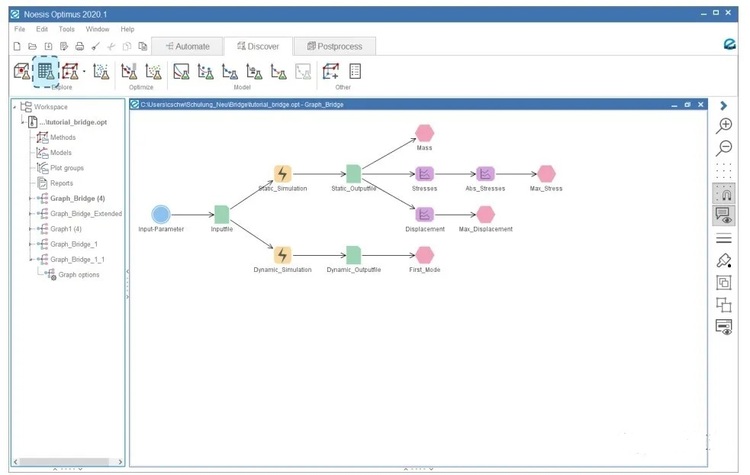Select the highlighted table flask Explore icon
This screenshot has width=750, height=475.
46,71
